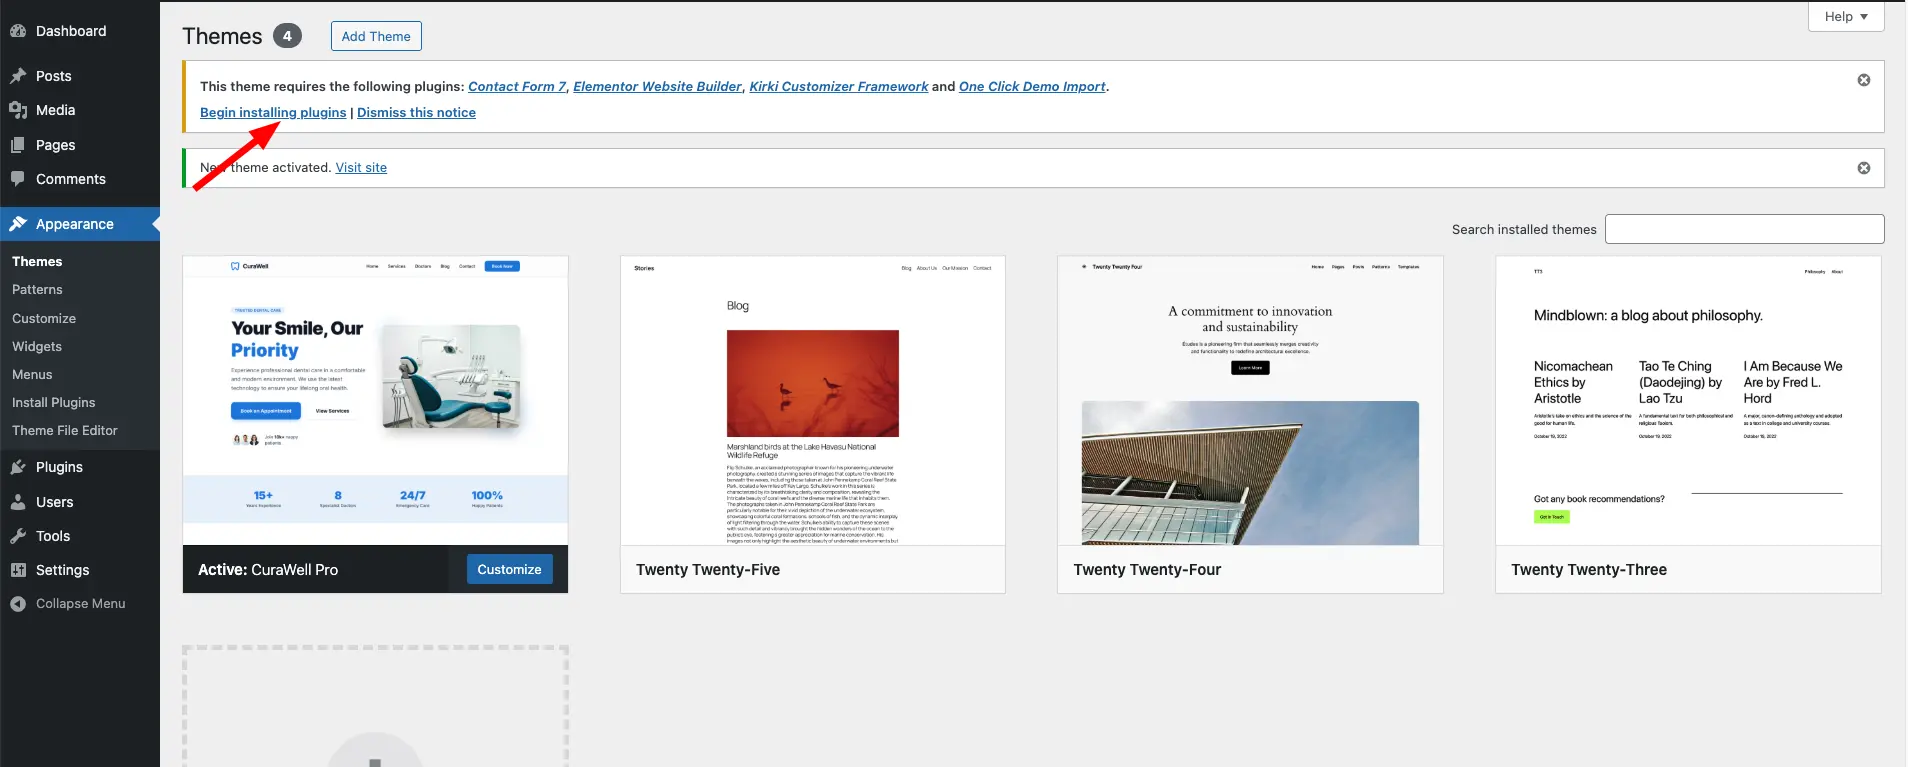Open the Settings menu

pos(80,570)
